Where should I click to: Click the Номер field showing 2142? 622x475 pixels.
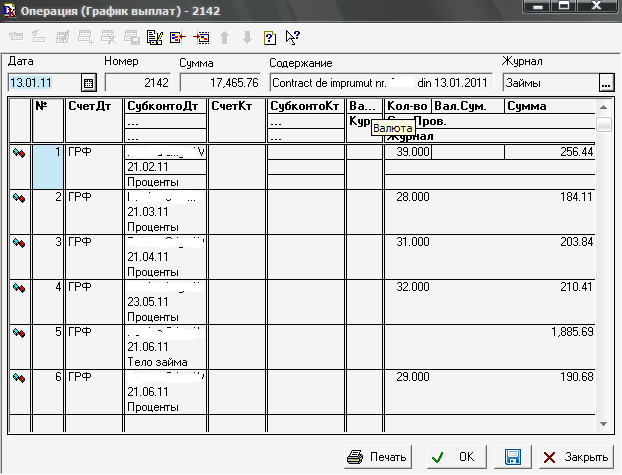click(138, 83)
